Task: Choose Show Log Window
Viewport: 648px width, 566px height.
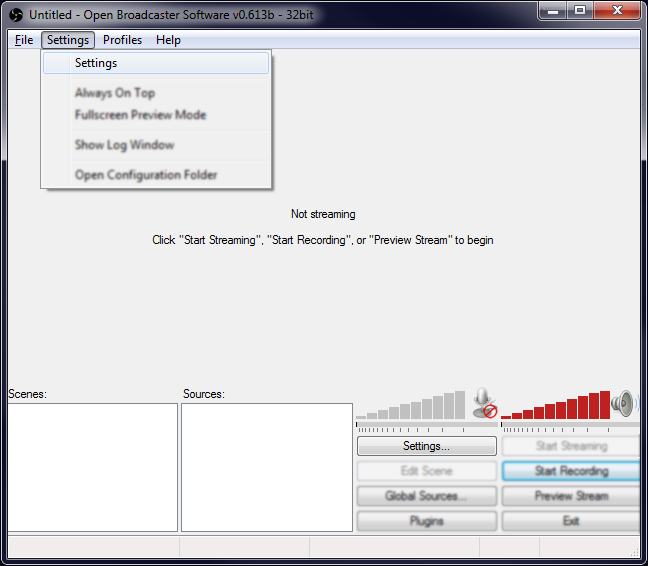Action: (156, 145)
